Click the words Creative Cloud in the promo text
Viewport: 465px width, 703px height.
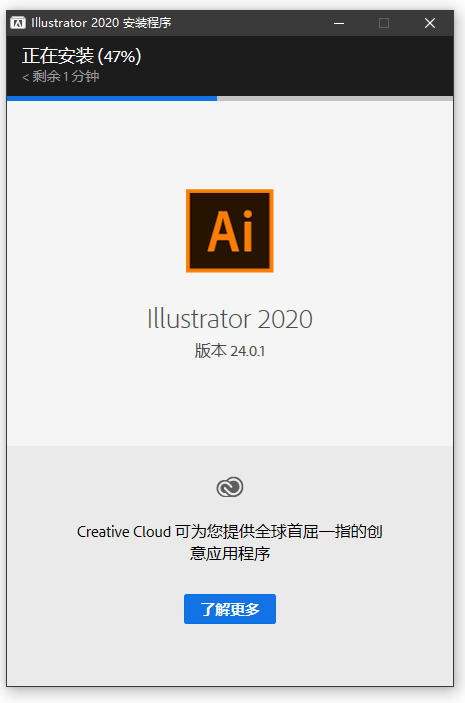(x=124, y=532)
